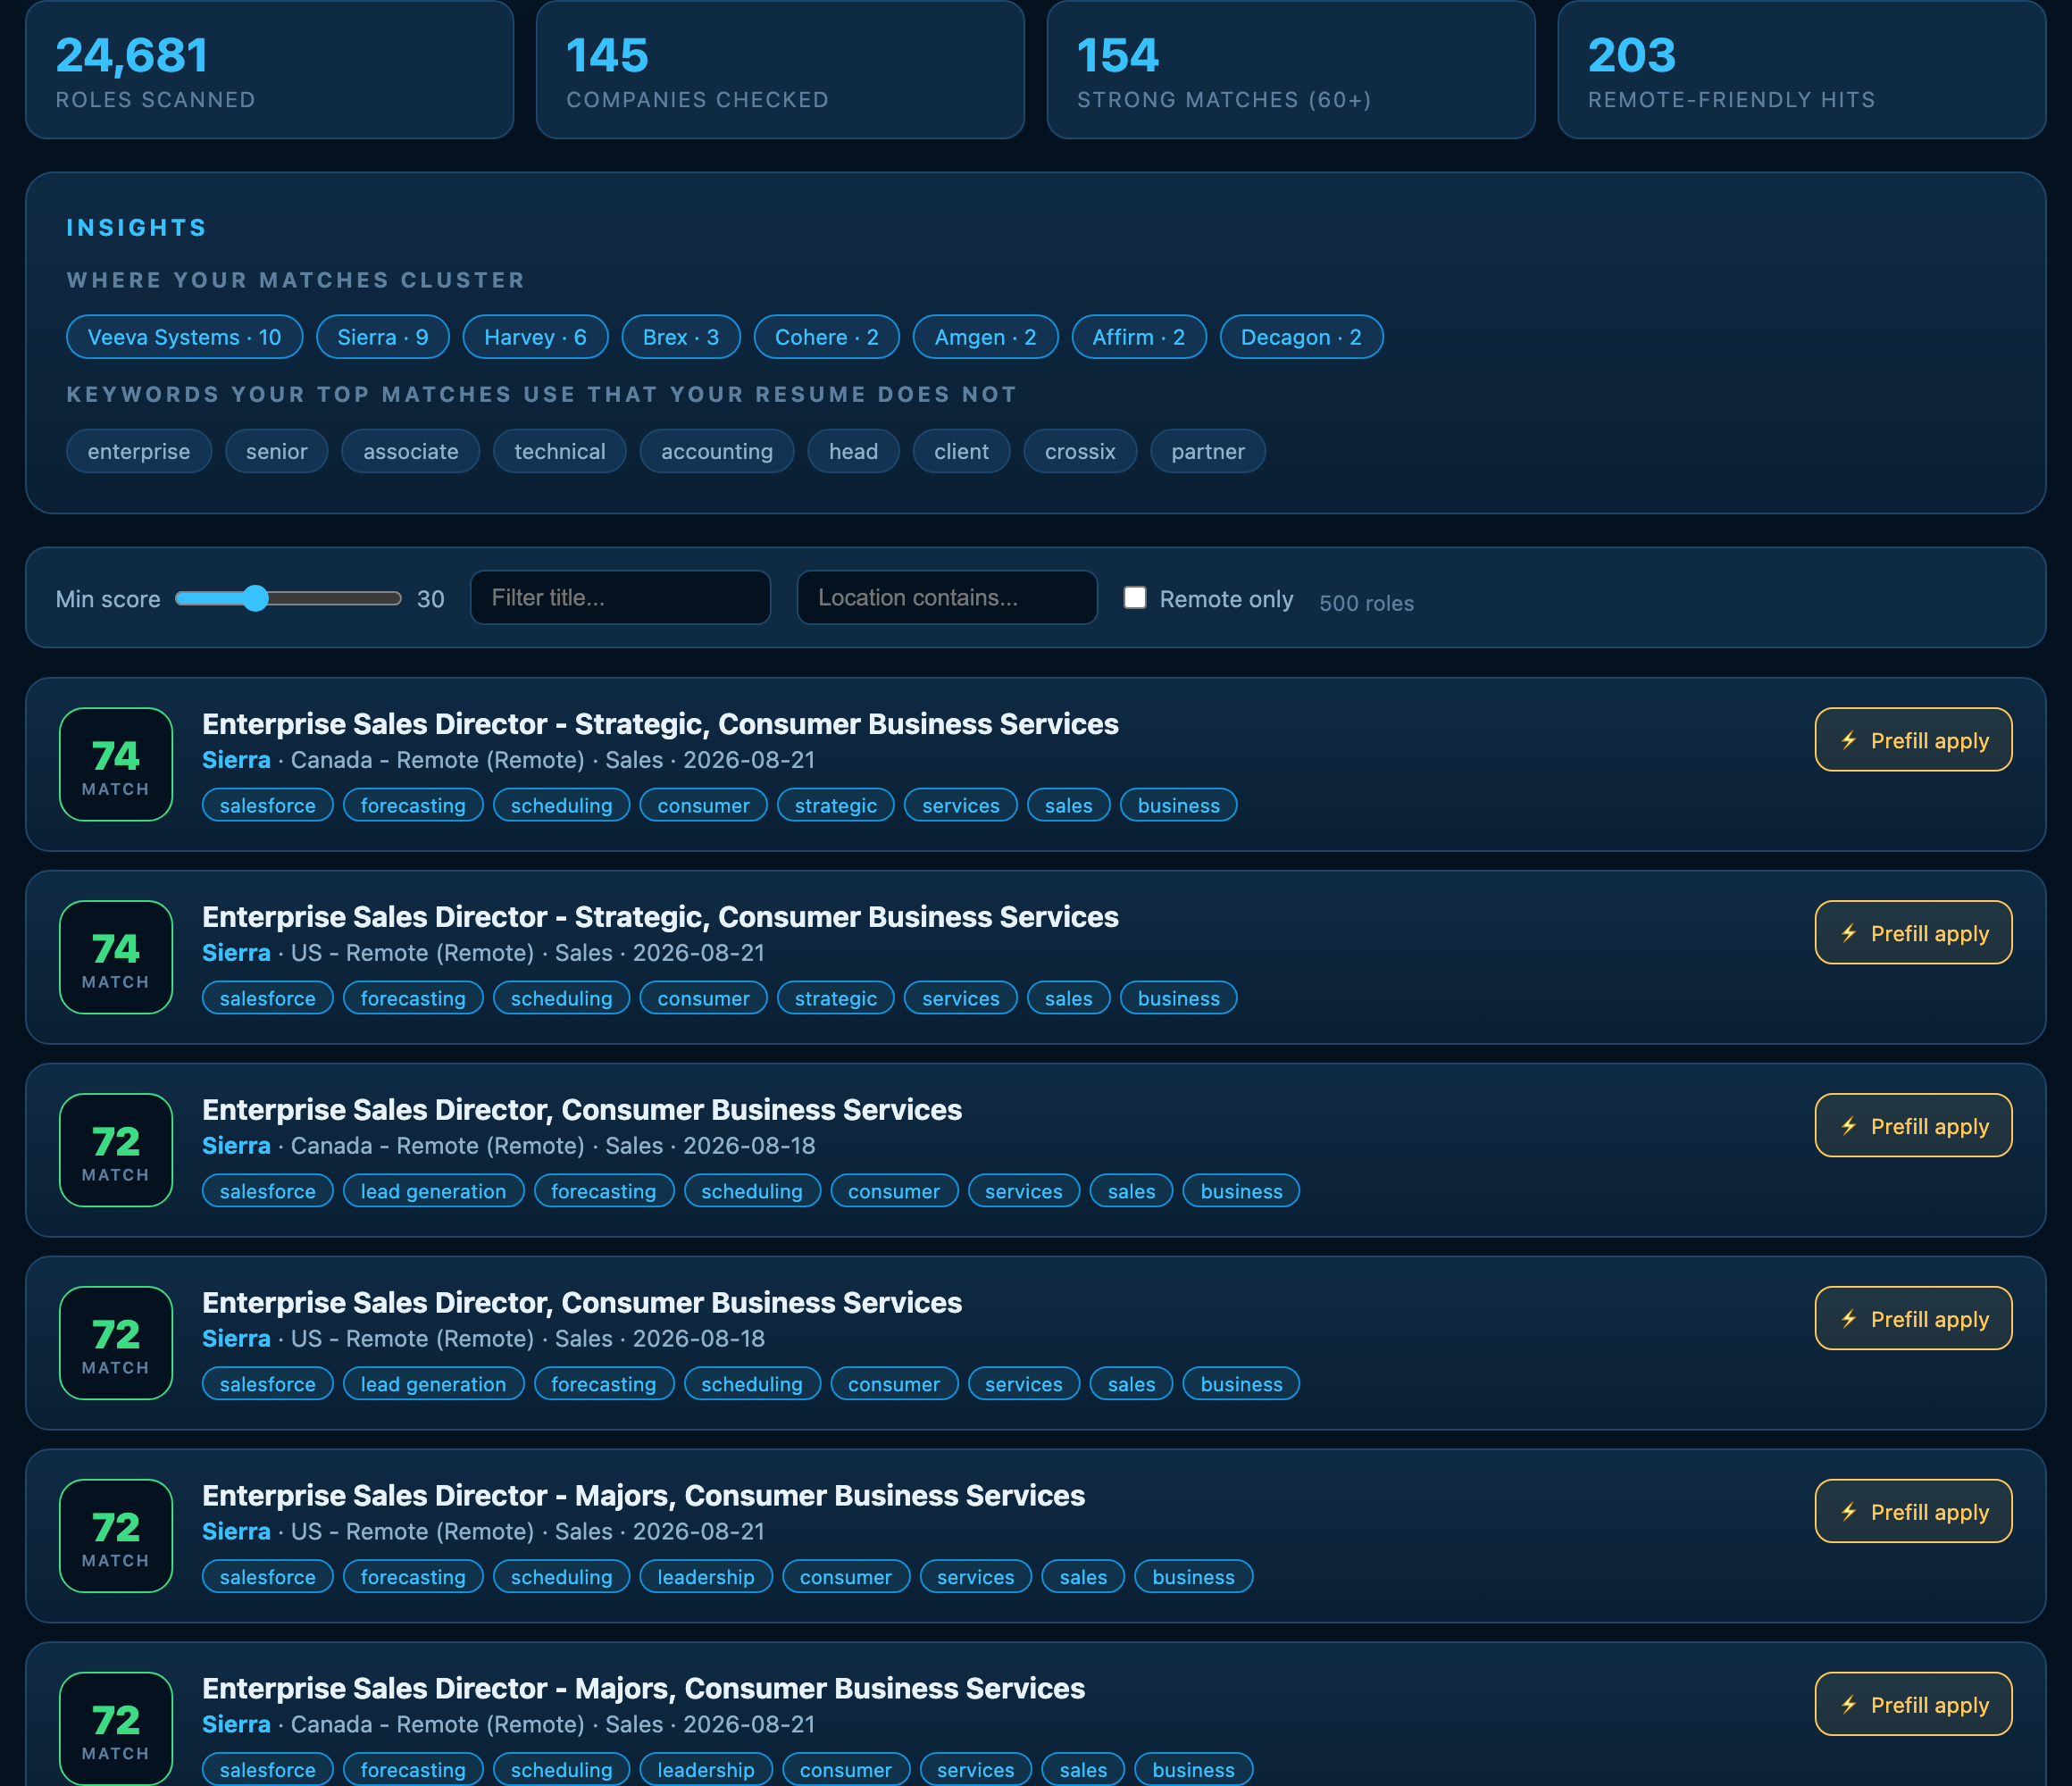The height and width of the screenshot is (1786, 2072).
Task: Click the 72 match badge of US Majors role
Action: pos(116,1536)
